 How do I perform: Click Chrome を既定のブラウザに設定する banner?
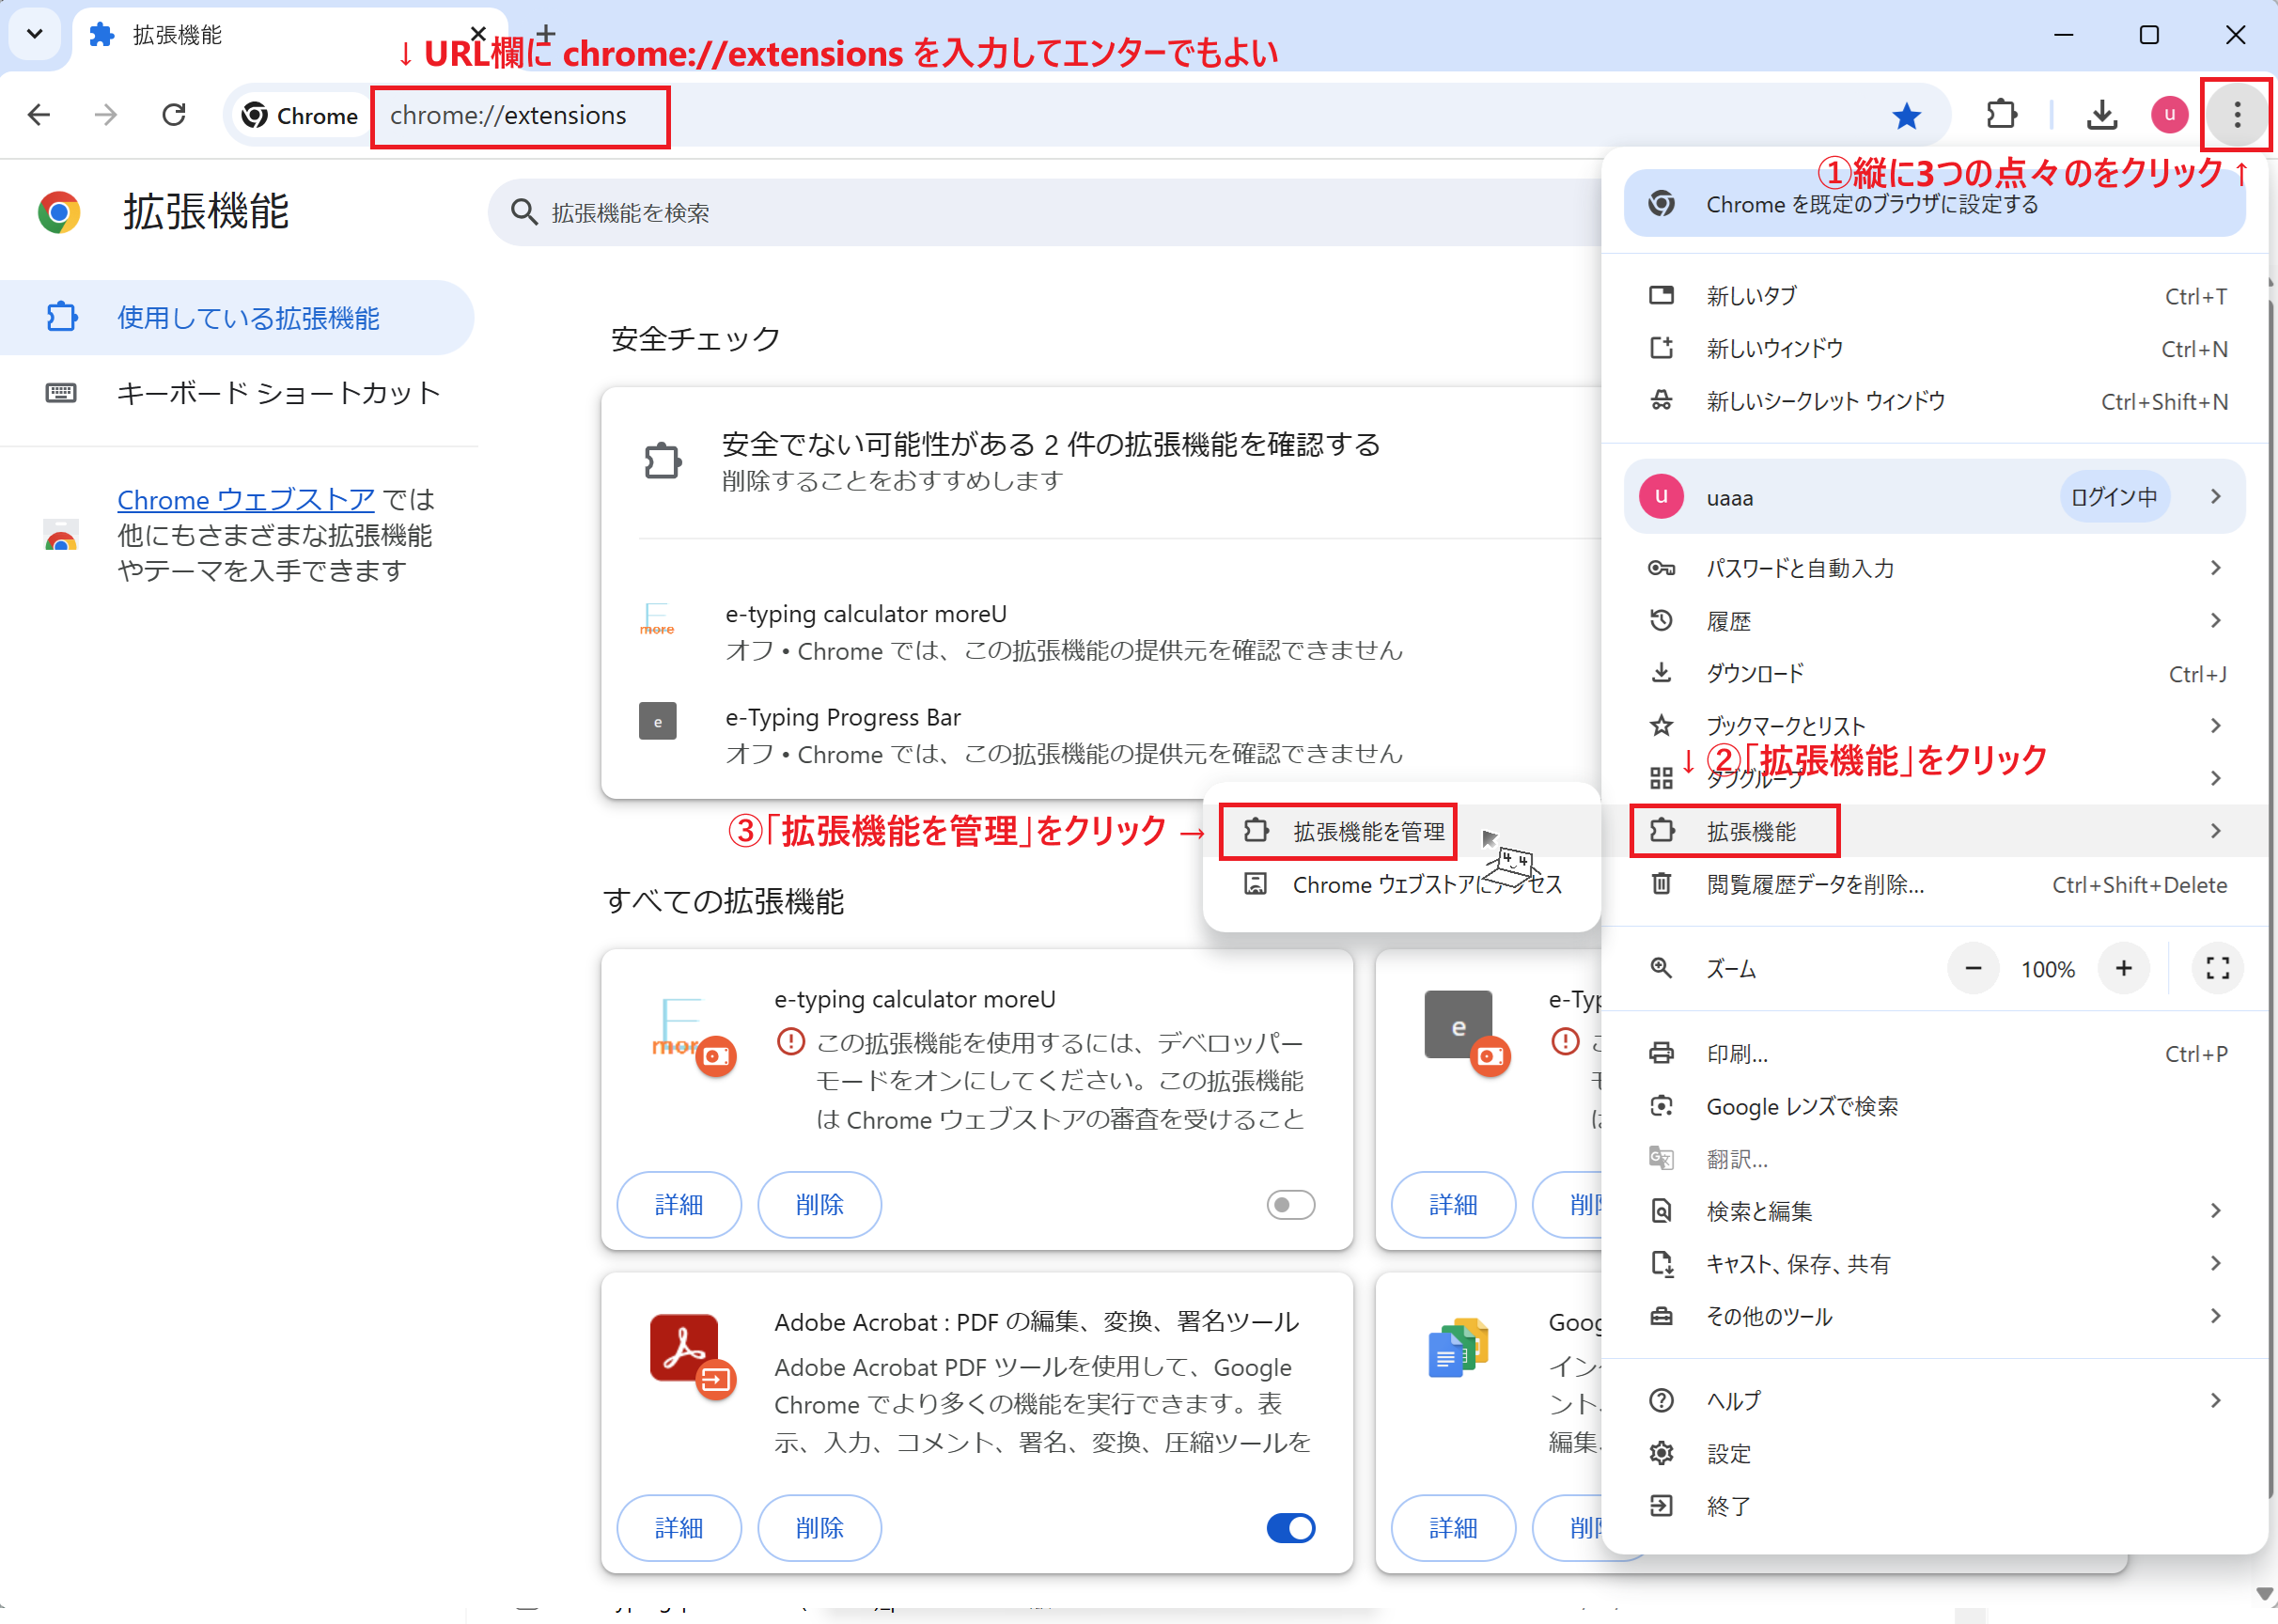pos(1934,204)
